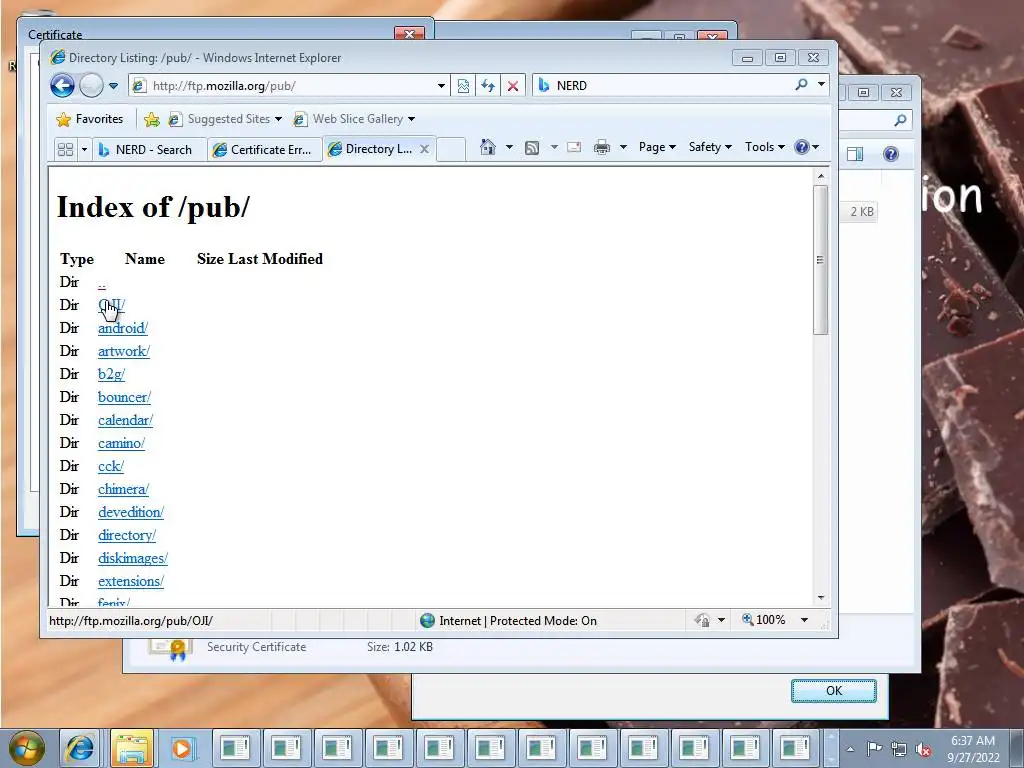Viewport: 1024px width, 768px height.
Task: Open the Help question mark menu
Action: click(x=807, y=147)
